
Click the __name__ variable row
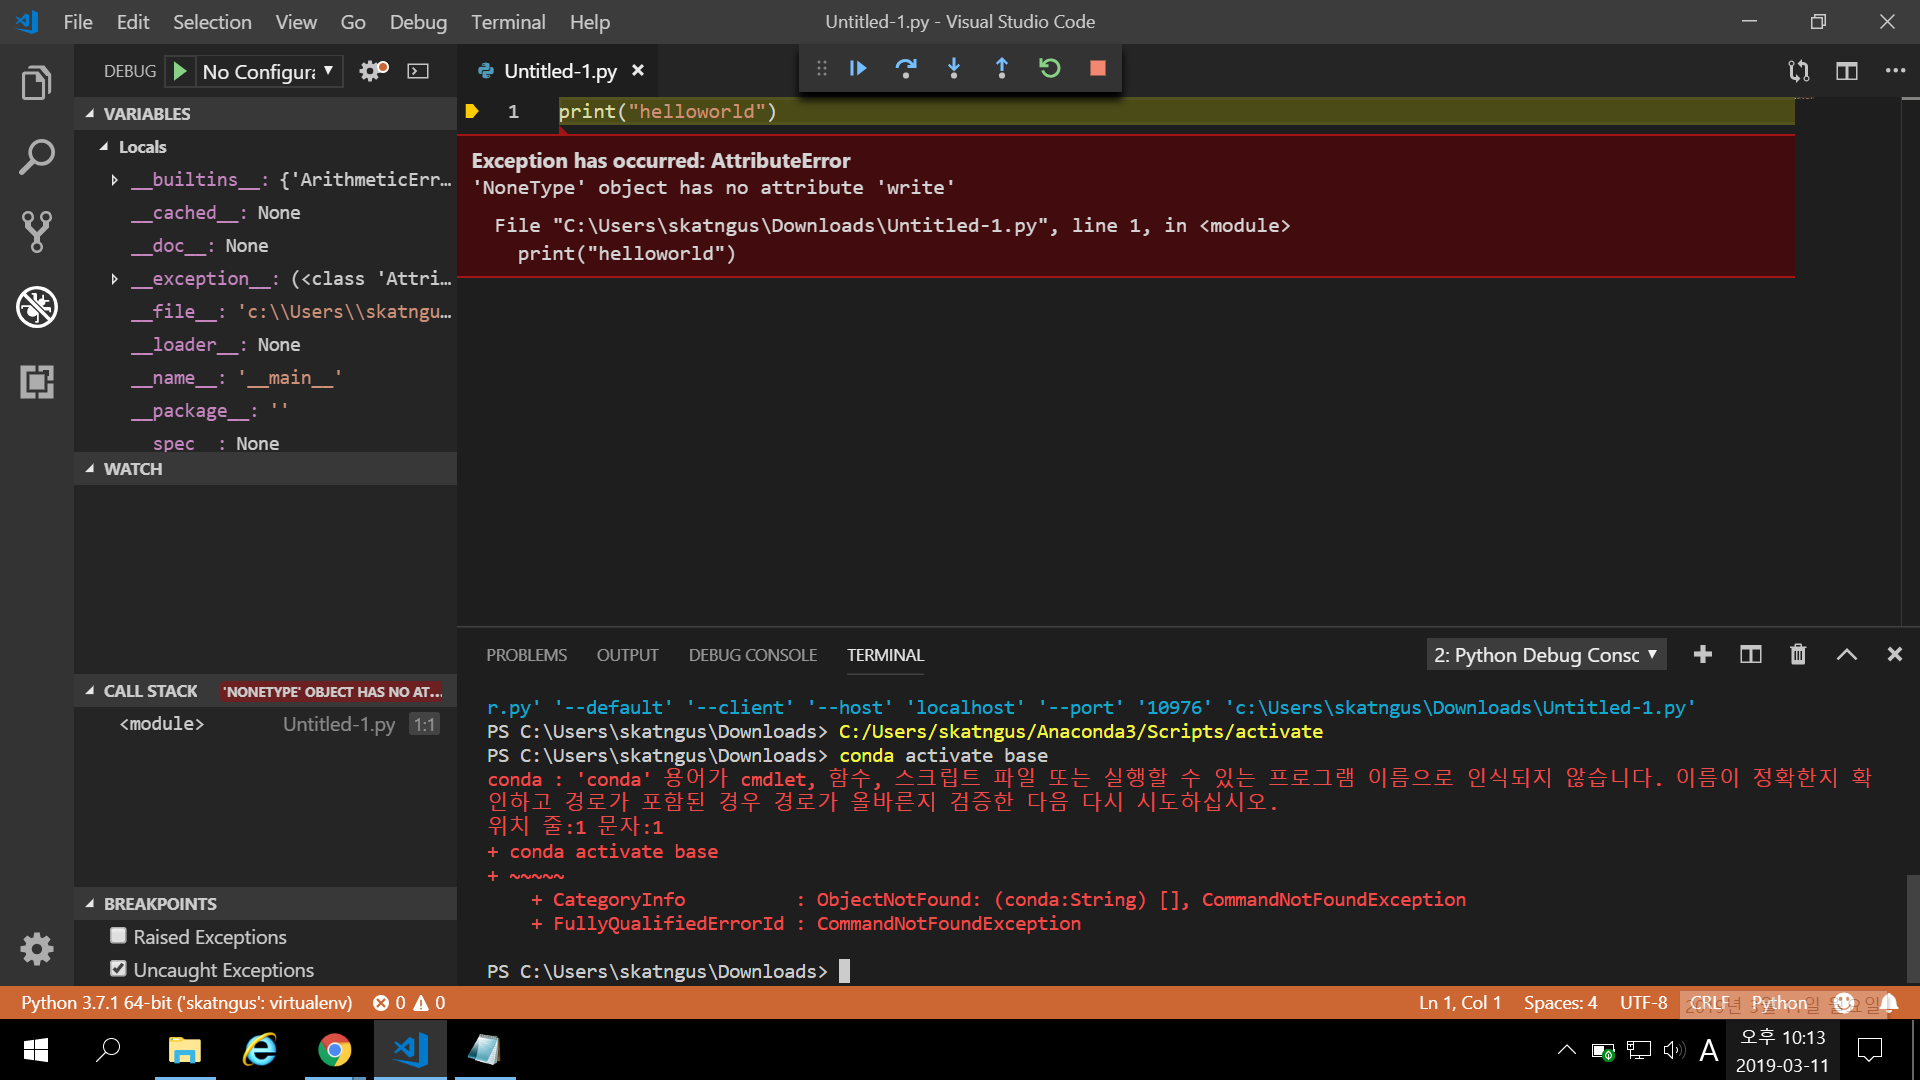point(265,378)
